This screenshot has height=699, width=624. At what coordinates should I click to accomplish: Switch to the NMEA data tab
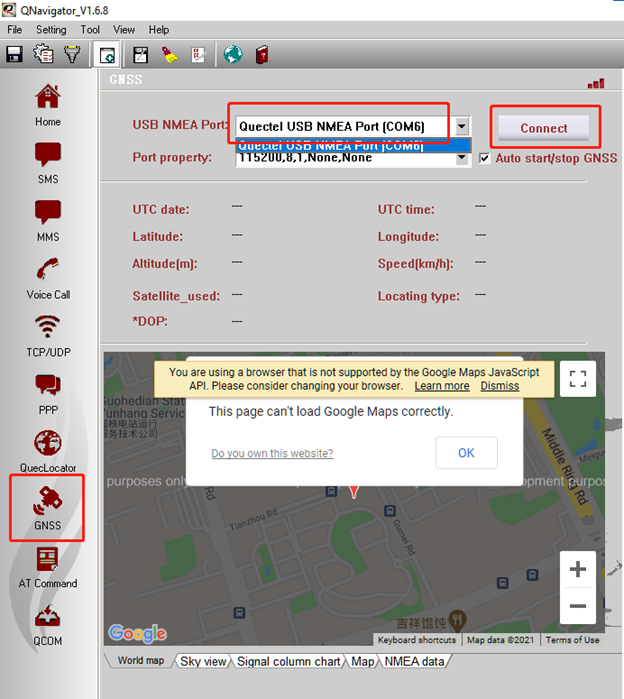[x=415, y=661]
